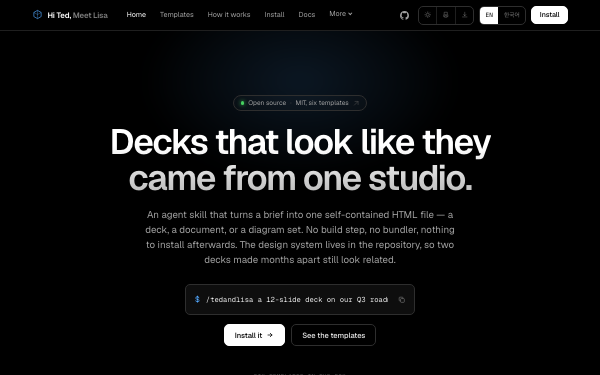Open the Templates nav item
The width and height of the screenshot is (600, 375).
[177, 15]
